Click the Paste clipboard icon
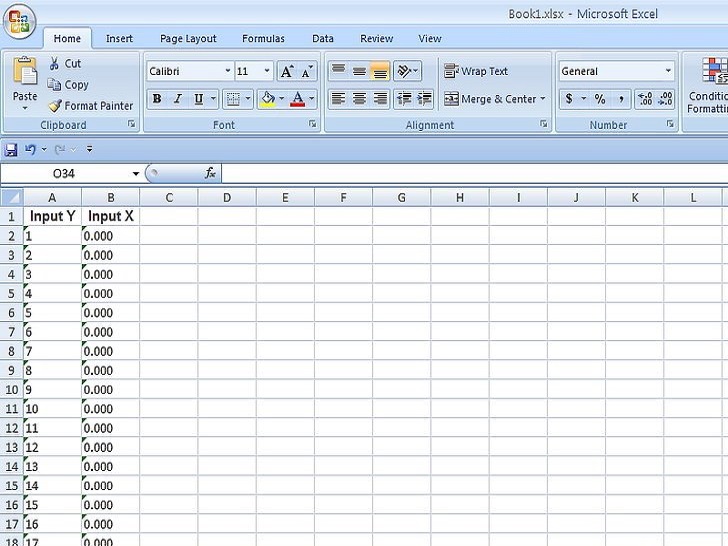Image resolution: width=728 pixels, height=546 pixels. click(x=25, y=74)
